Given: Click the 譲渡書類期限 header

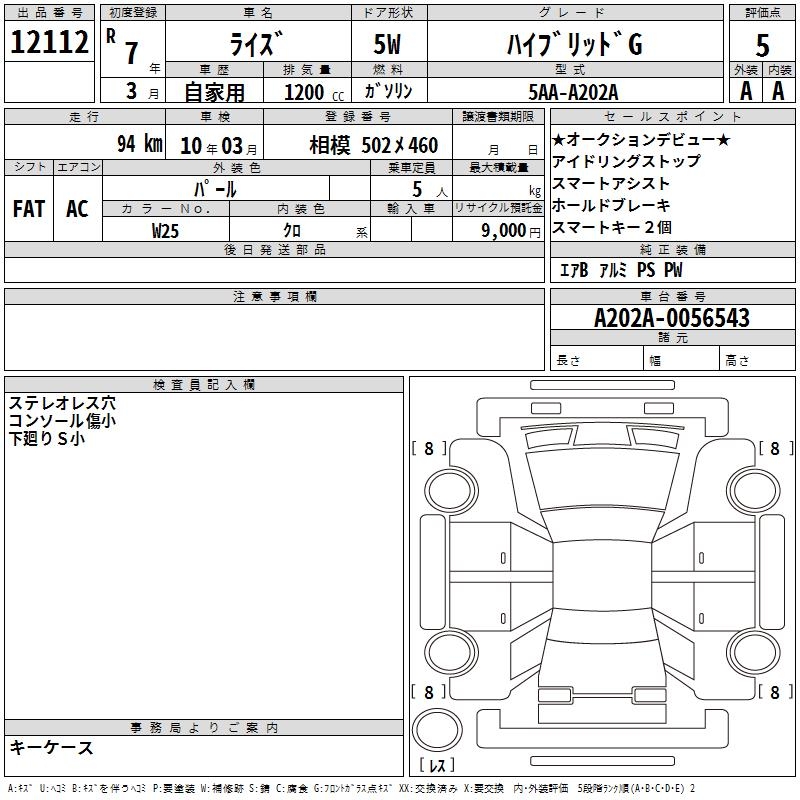Looking at the screenshot, I should [498, 116].
